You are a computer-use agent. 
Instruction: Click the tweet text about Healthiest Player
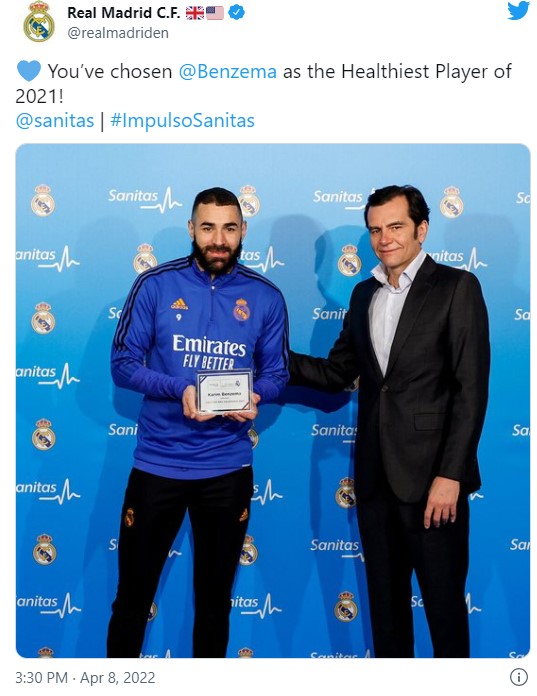(264, 83)
